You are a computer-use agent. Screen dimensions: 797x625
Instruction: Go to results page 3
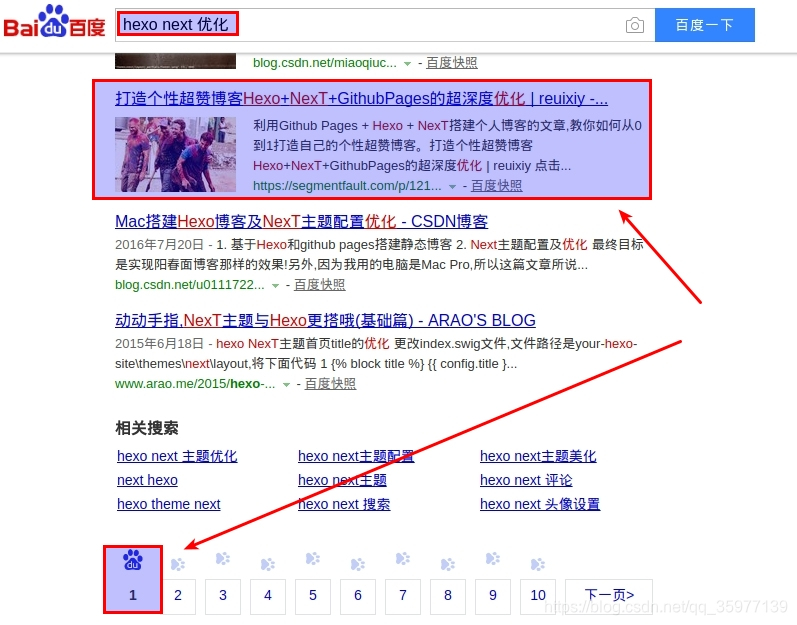point(223,597)
